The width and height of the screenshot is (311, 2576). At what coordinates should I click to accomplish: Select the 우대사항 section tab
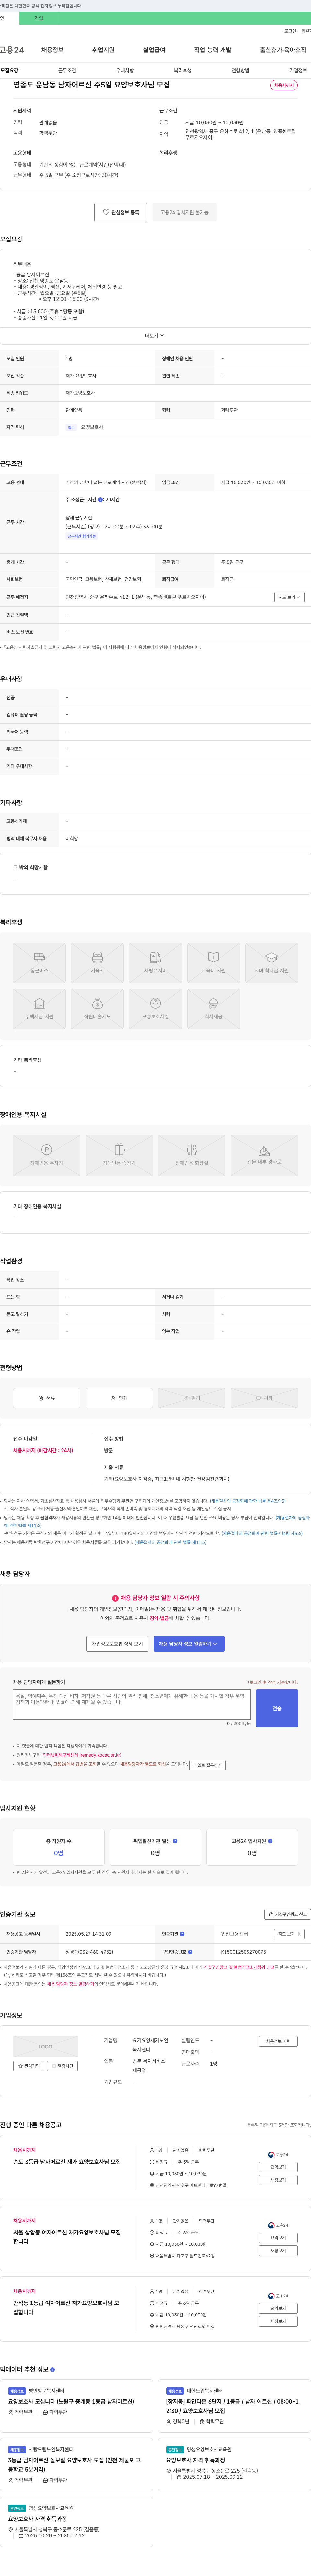[125, 71]
